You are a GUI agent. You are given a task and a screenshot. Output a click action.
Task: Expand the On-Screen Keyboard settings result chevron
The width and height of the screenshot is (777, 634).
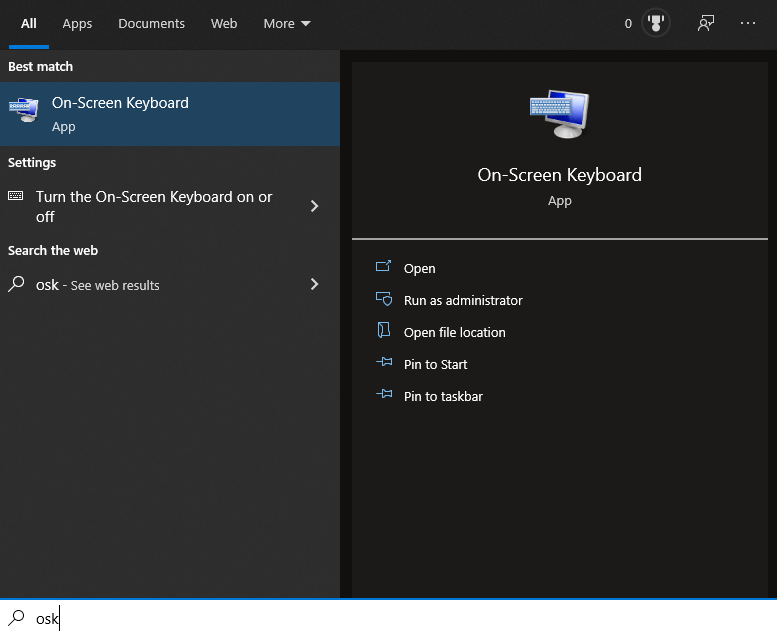pyautogui.click(x=314, y=206)
